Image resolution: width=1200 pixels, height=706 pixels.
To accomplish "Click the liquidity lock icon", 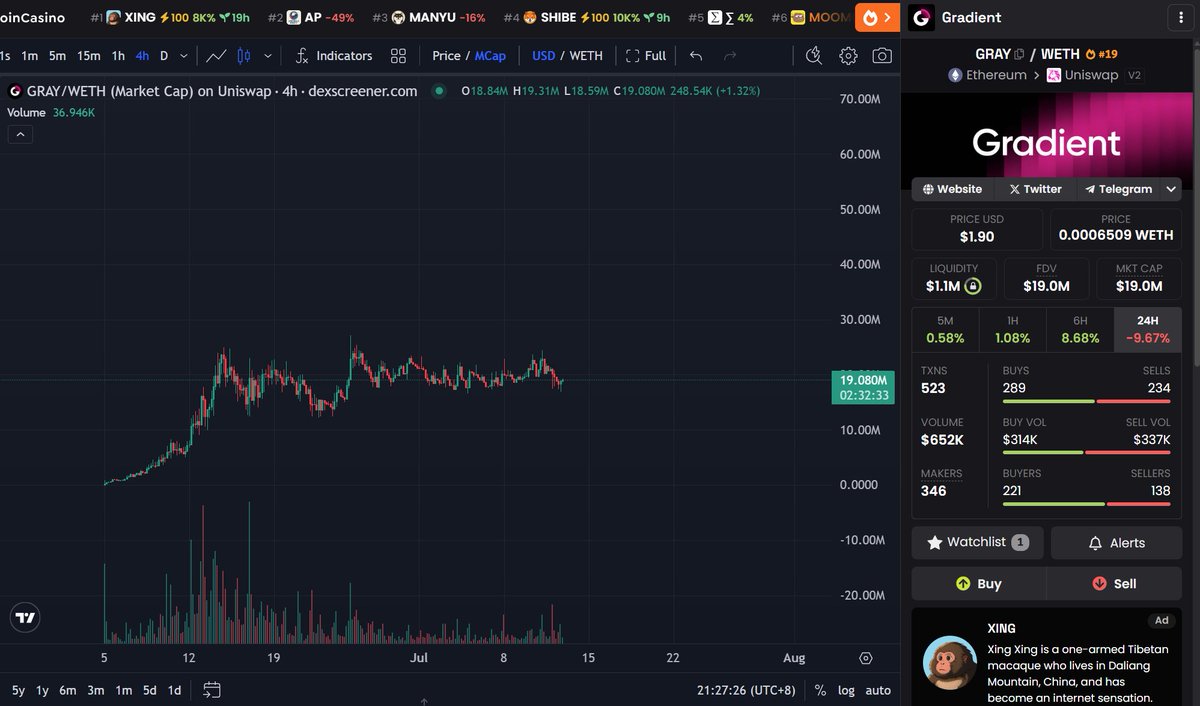I will [x=973, y=287].
